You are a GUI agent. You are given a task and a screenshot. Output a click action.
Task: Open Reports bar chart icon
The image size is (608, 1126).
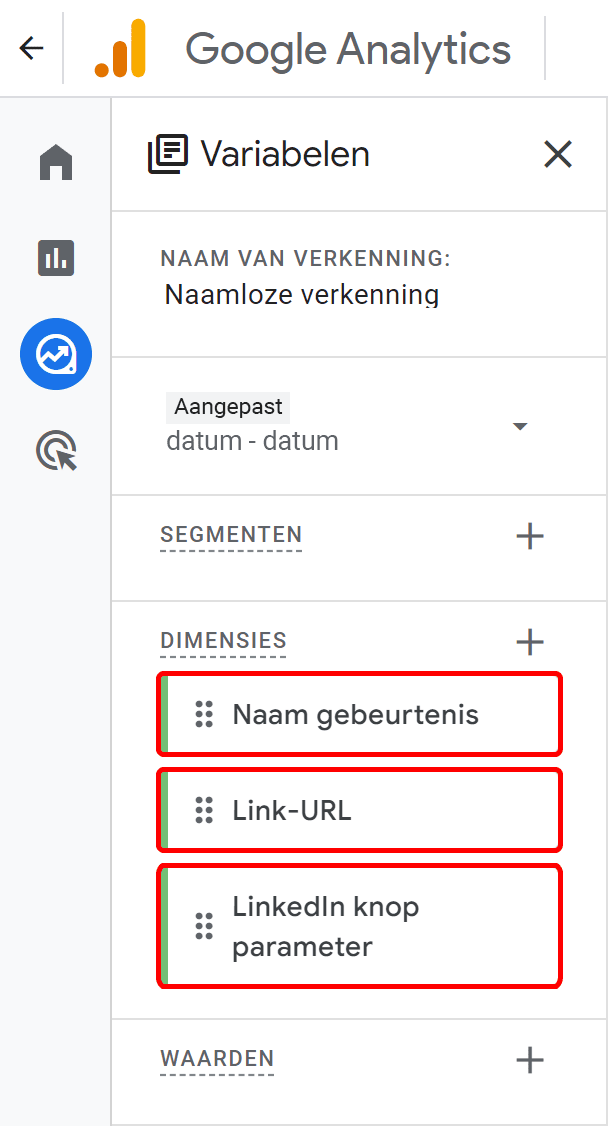(x=56, y=258)
